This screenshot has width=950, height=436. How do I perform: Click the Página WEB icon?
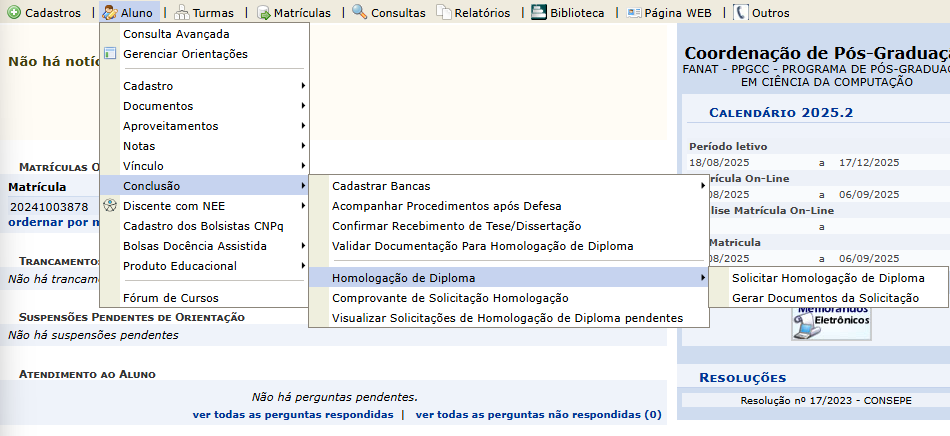635,13
